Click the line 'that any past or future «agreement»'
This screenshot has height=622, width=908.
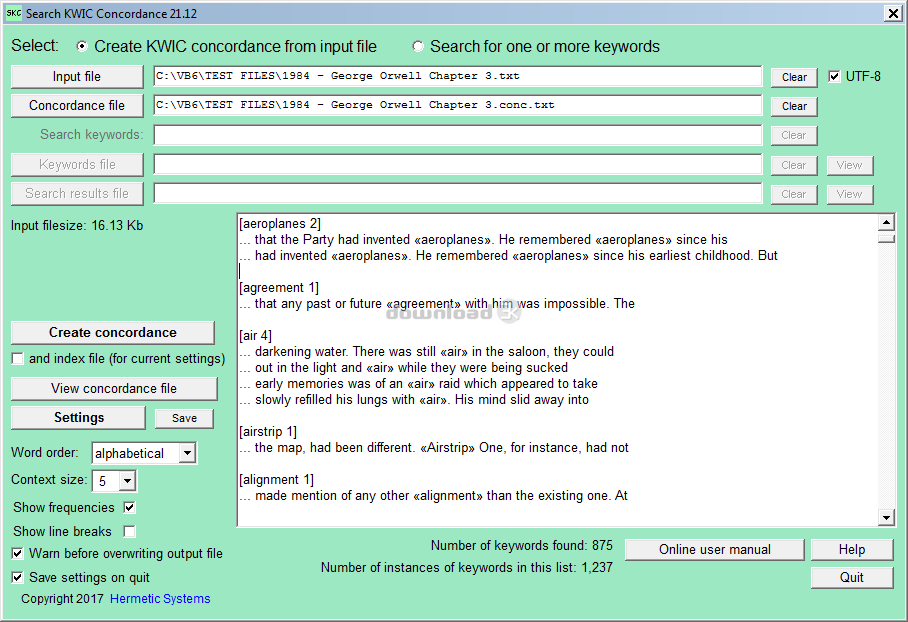coord(437,303)
